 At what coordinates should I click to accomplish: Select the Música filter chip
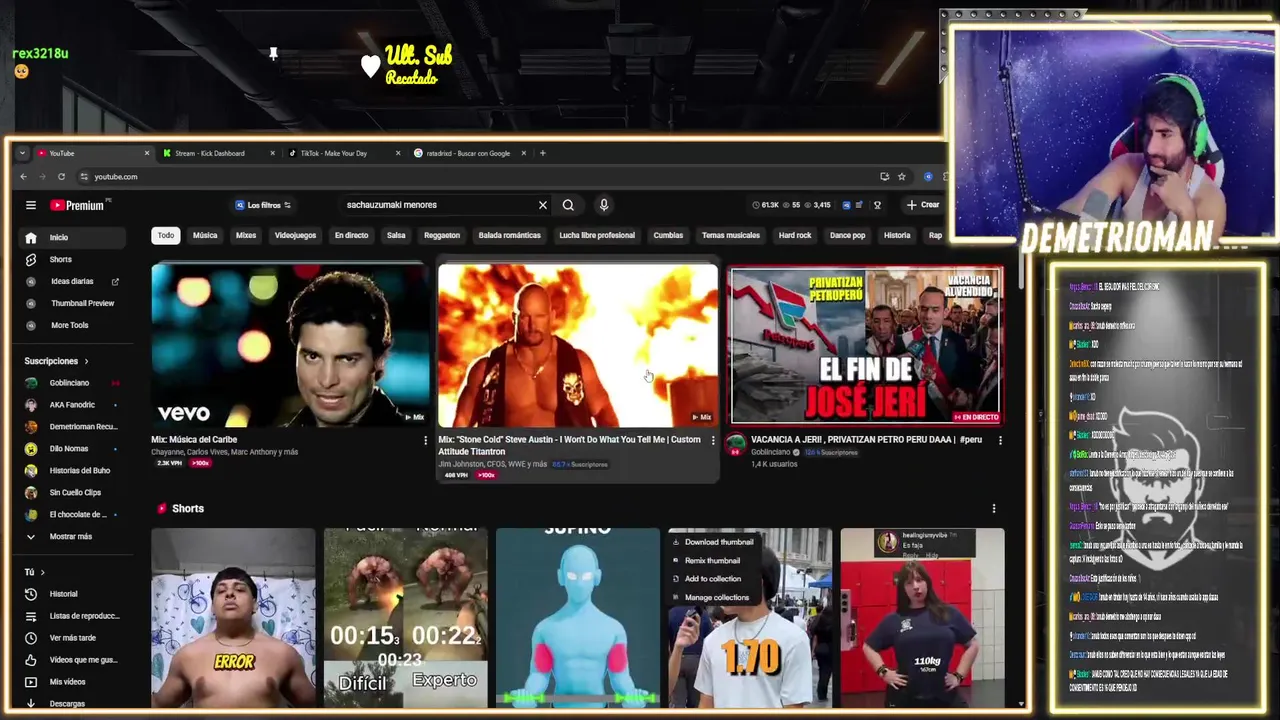205,235
